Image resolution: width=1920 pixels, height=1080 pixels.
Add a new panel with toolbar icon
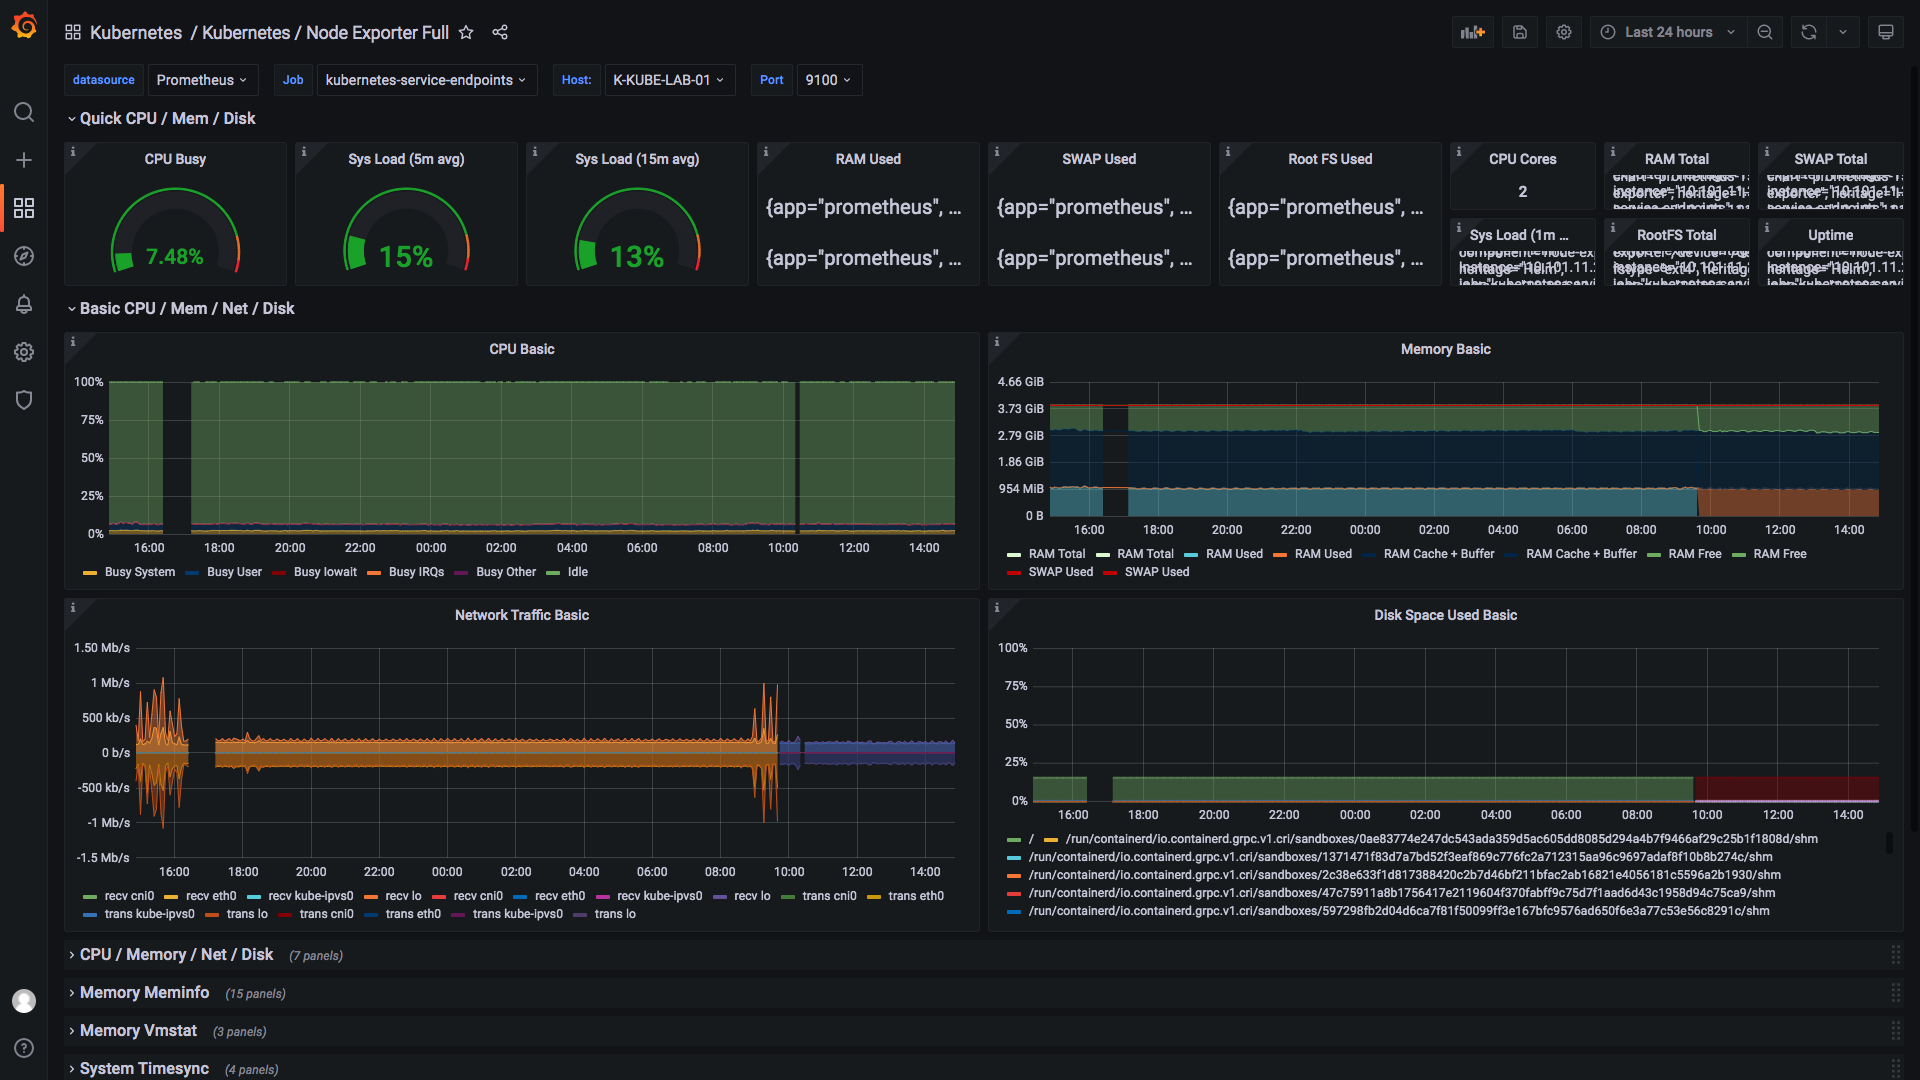click(1473, 32)
